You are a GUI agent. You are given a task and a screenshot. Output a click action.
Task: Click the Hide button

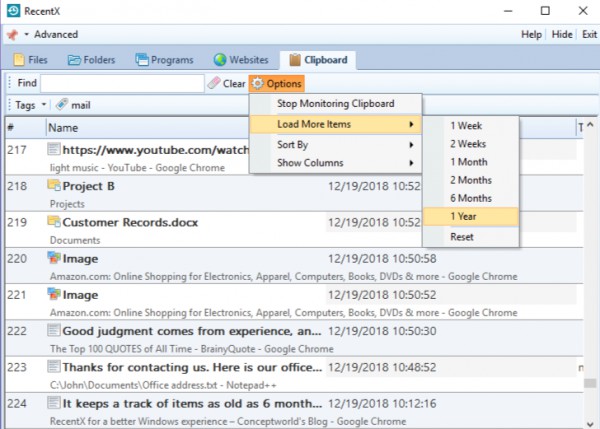pyautogui.click(x=562, y=34)
